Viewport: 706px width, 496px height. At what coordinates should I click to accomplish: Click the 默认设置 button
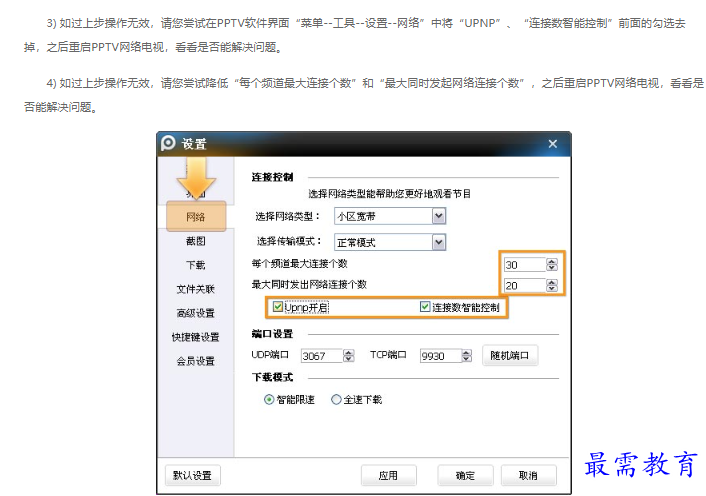(x=192, y=475)
